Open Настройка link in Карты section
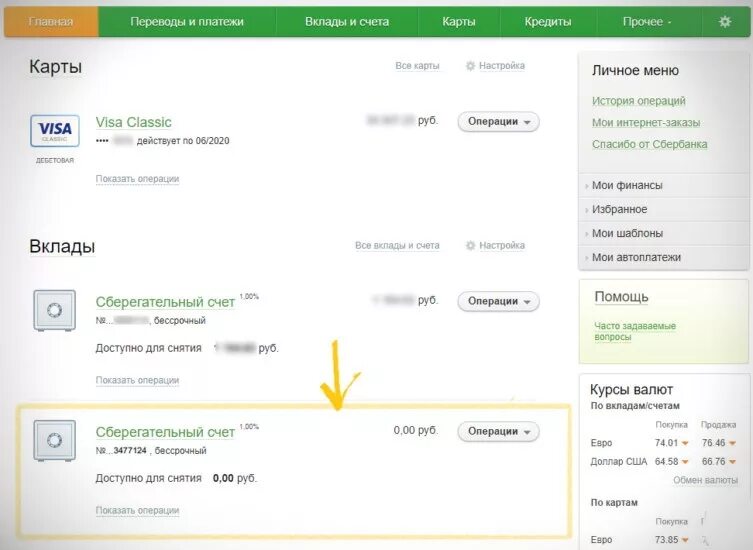The image size is (753, 550). click(502, 66)
